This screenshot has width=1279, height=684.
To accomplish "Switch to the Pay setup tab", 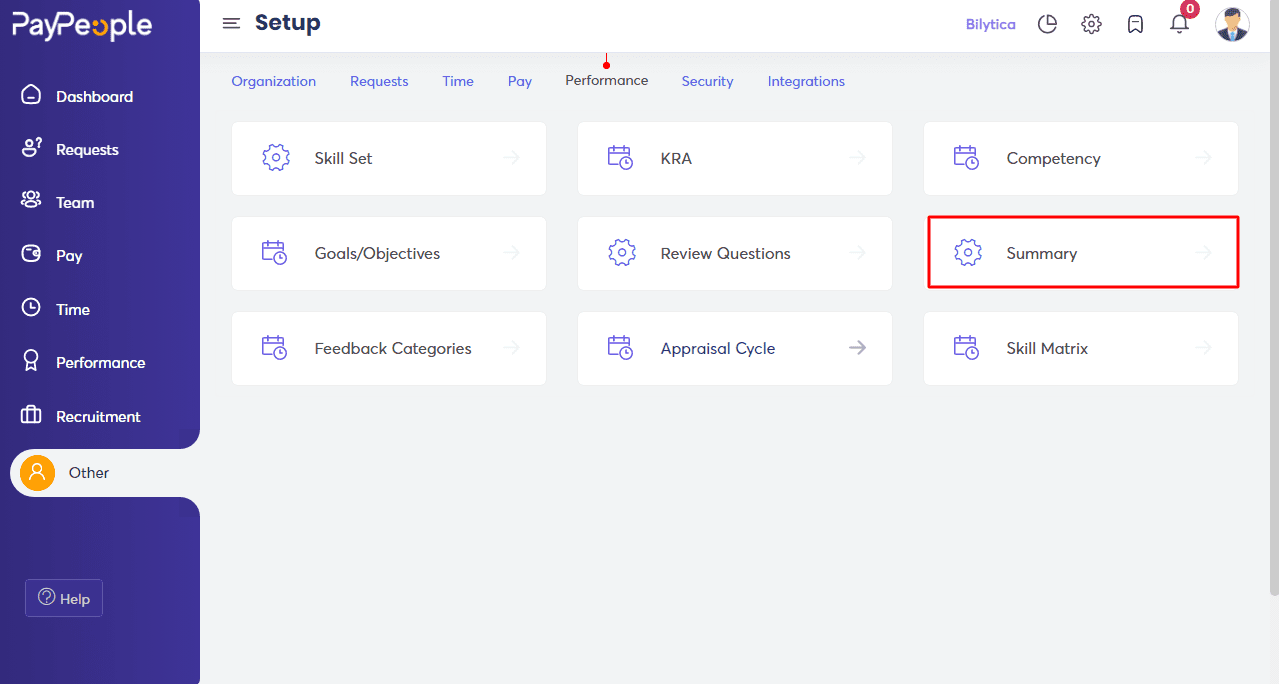I will (520, 81).
